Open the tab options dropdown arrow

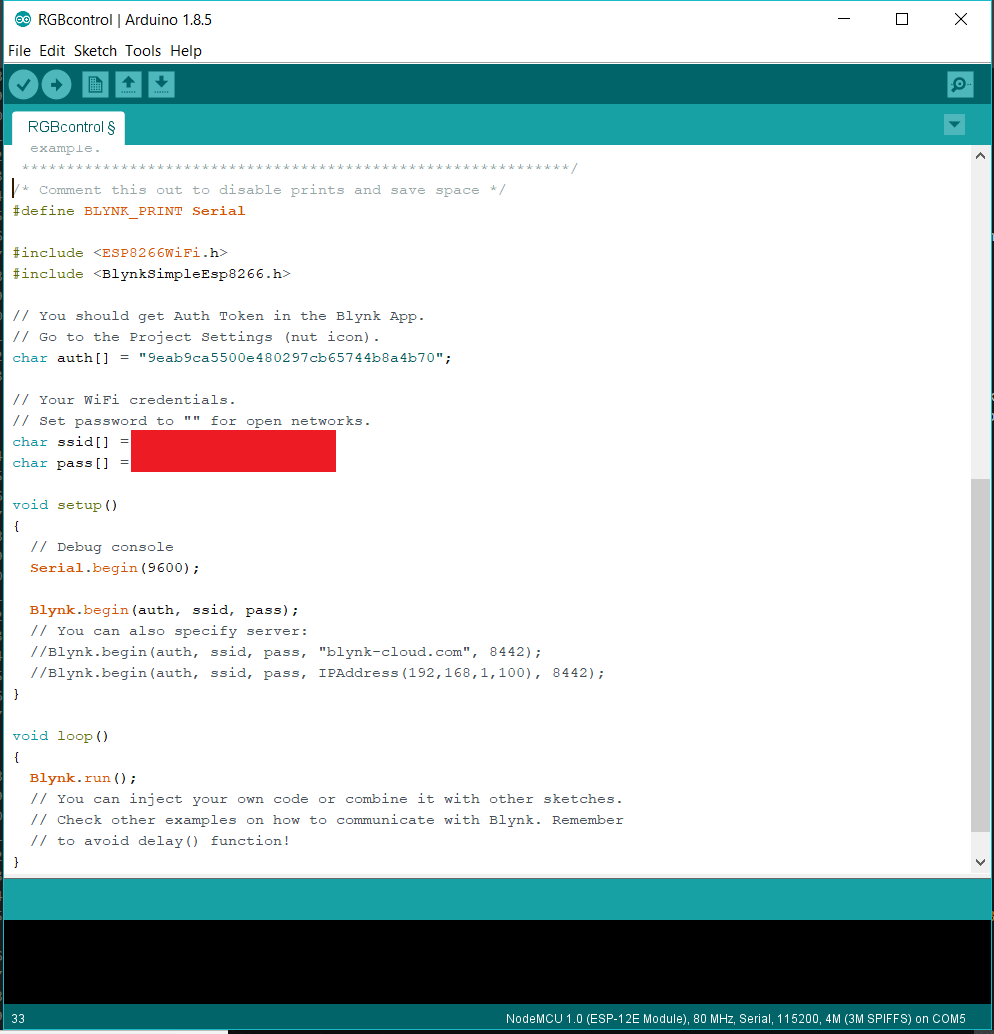(954, 125)
